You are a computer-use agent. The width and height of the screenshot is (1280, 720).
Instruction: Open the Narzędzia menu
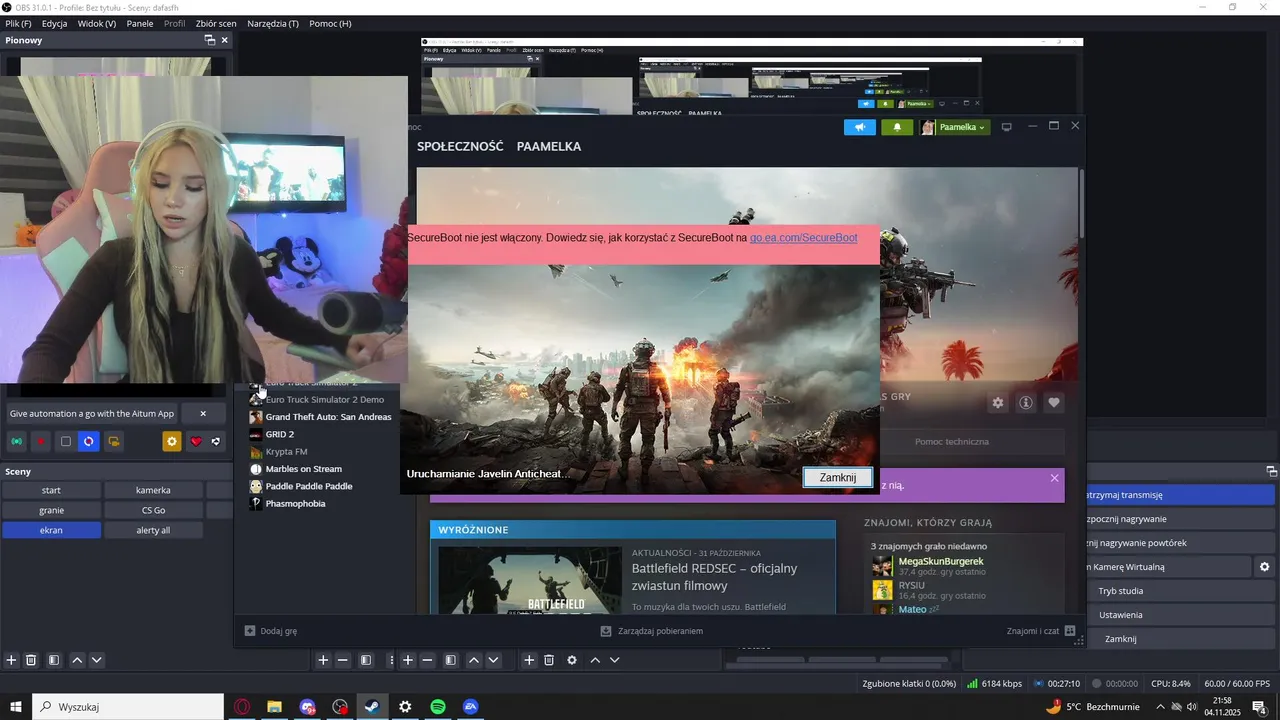tap(273, 23)
